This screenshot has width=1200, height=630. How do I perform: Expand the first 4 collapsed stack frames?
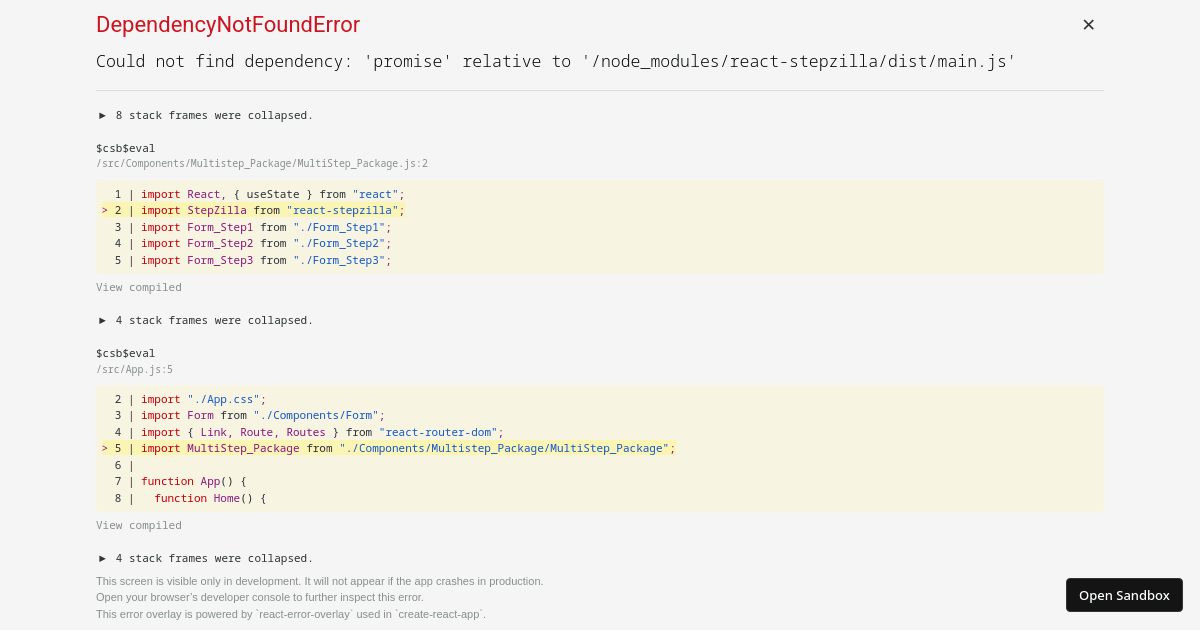[207, 320]
